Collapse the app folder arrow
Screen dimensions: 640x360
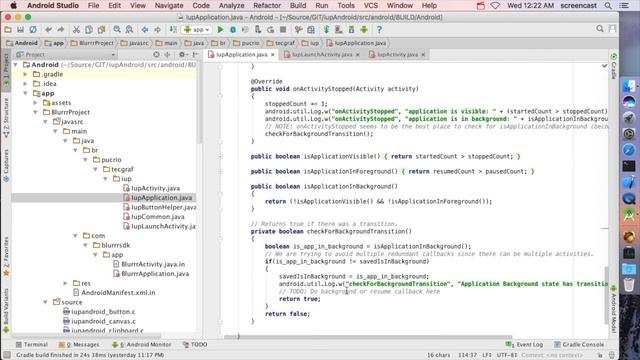pyautogui.click(x=25, y=93)
